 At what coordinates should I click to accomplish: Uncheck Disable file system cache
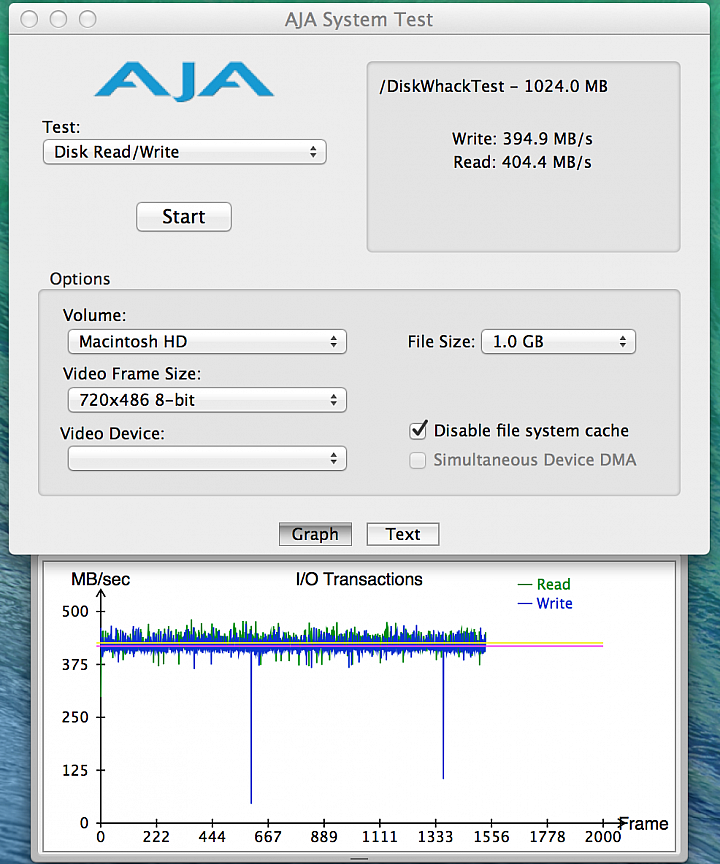coord(418,430)
